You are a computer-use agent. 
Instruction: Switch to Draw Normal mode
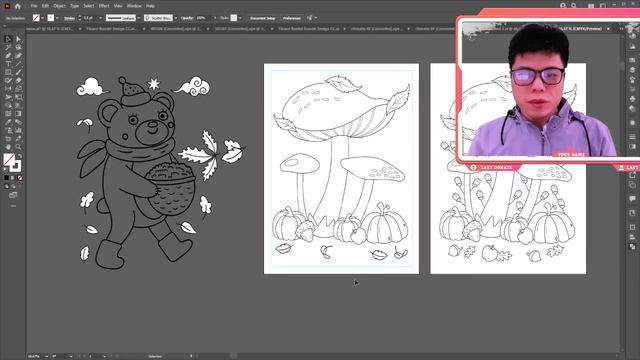click(x=6, y=186)
